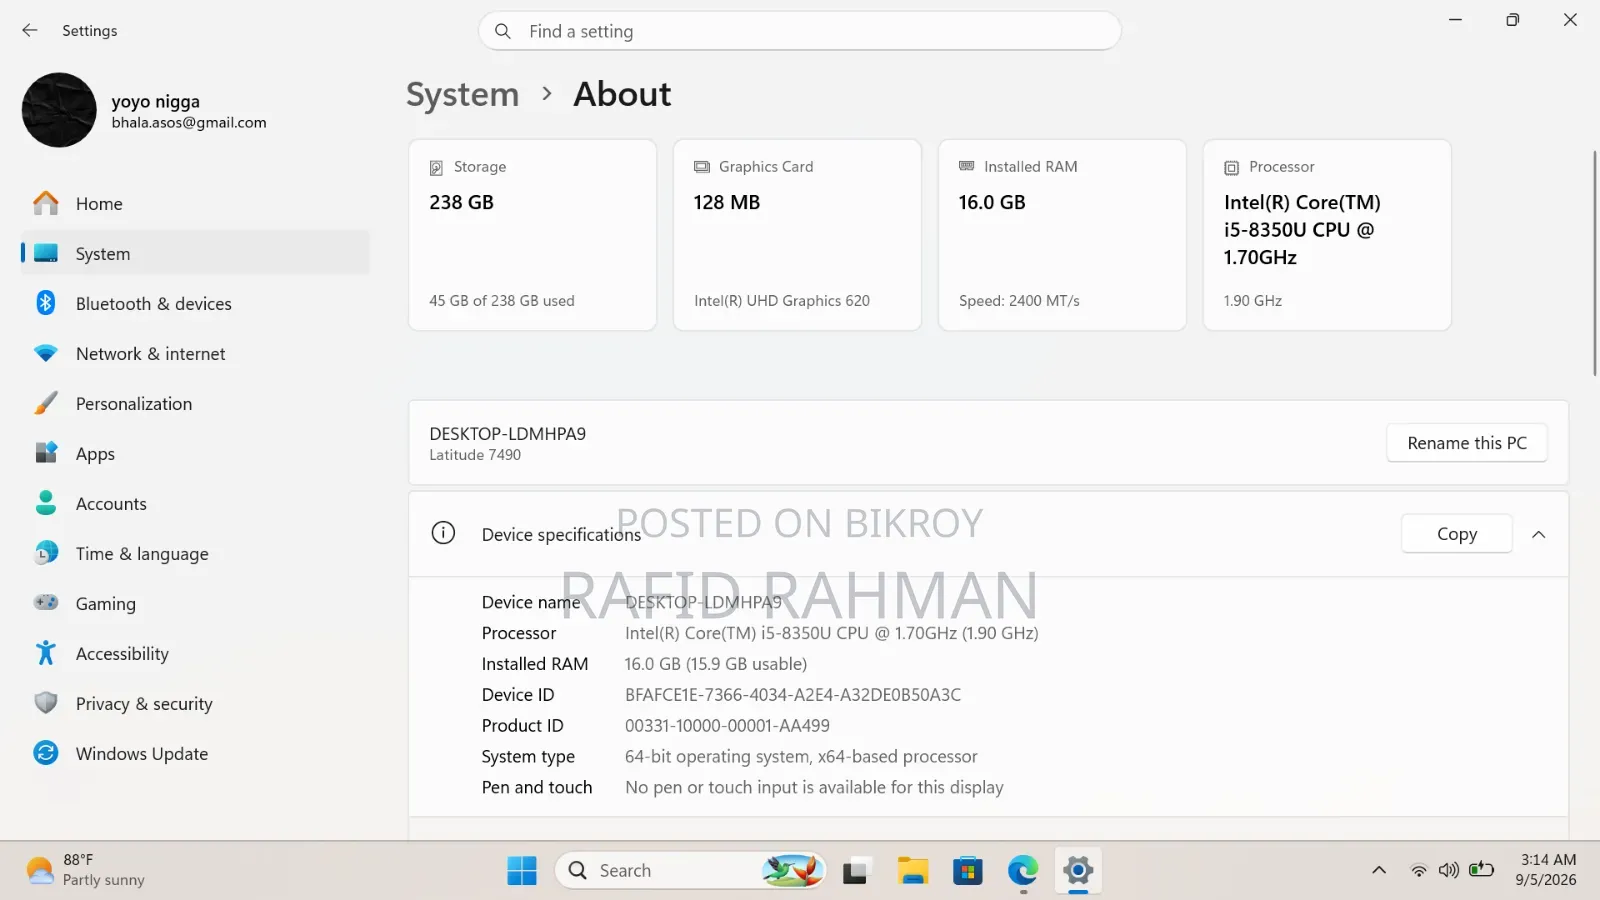This screenshot has height=900, width=1600.
Task: Click the System type value text
Action: coord(801,757)
